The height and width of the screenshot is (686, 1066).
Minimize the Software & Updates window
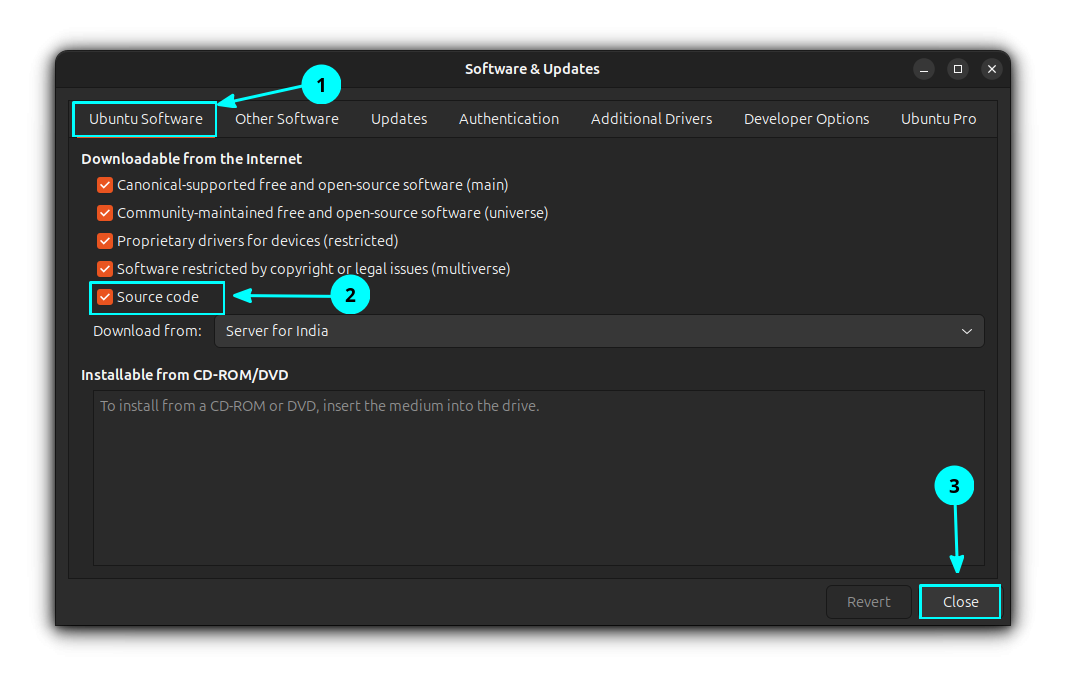point(923,69)
